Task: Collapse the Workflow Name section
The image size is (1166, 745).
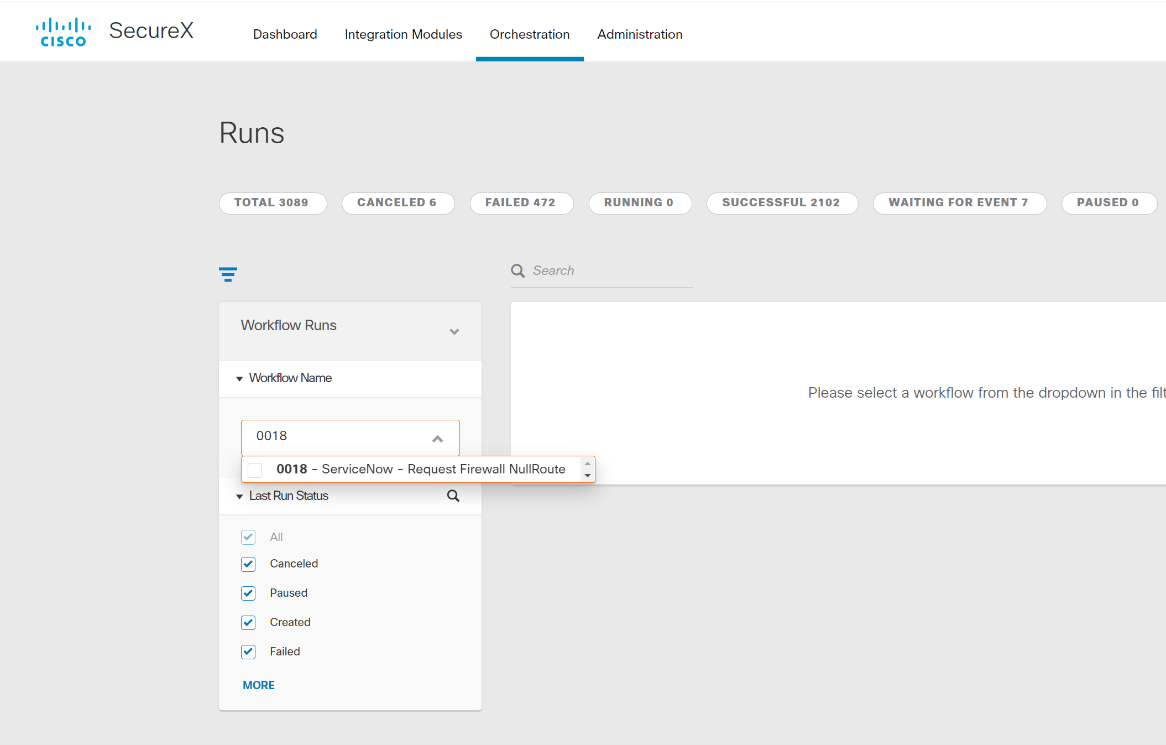Action: [x=239, y=378]
